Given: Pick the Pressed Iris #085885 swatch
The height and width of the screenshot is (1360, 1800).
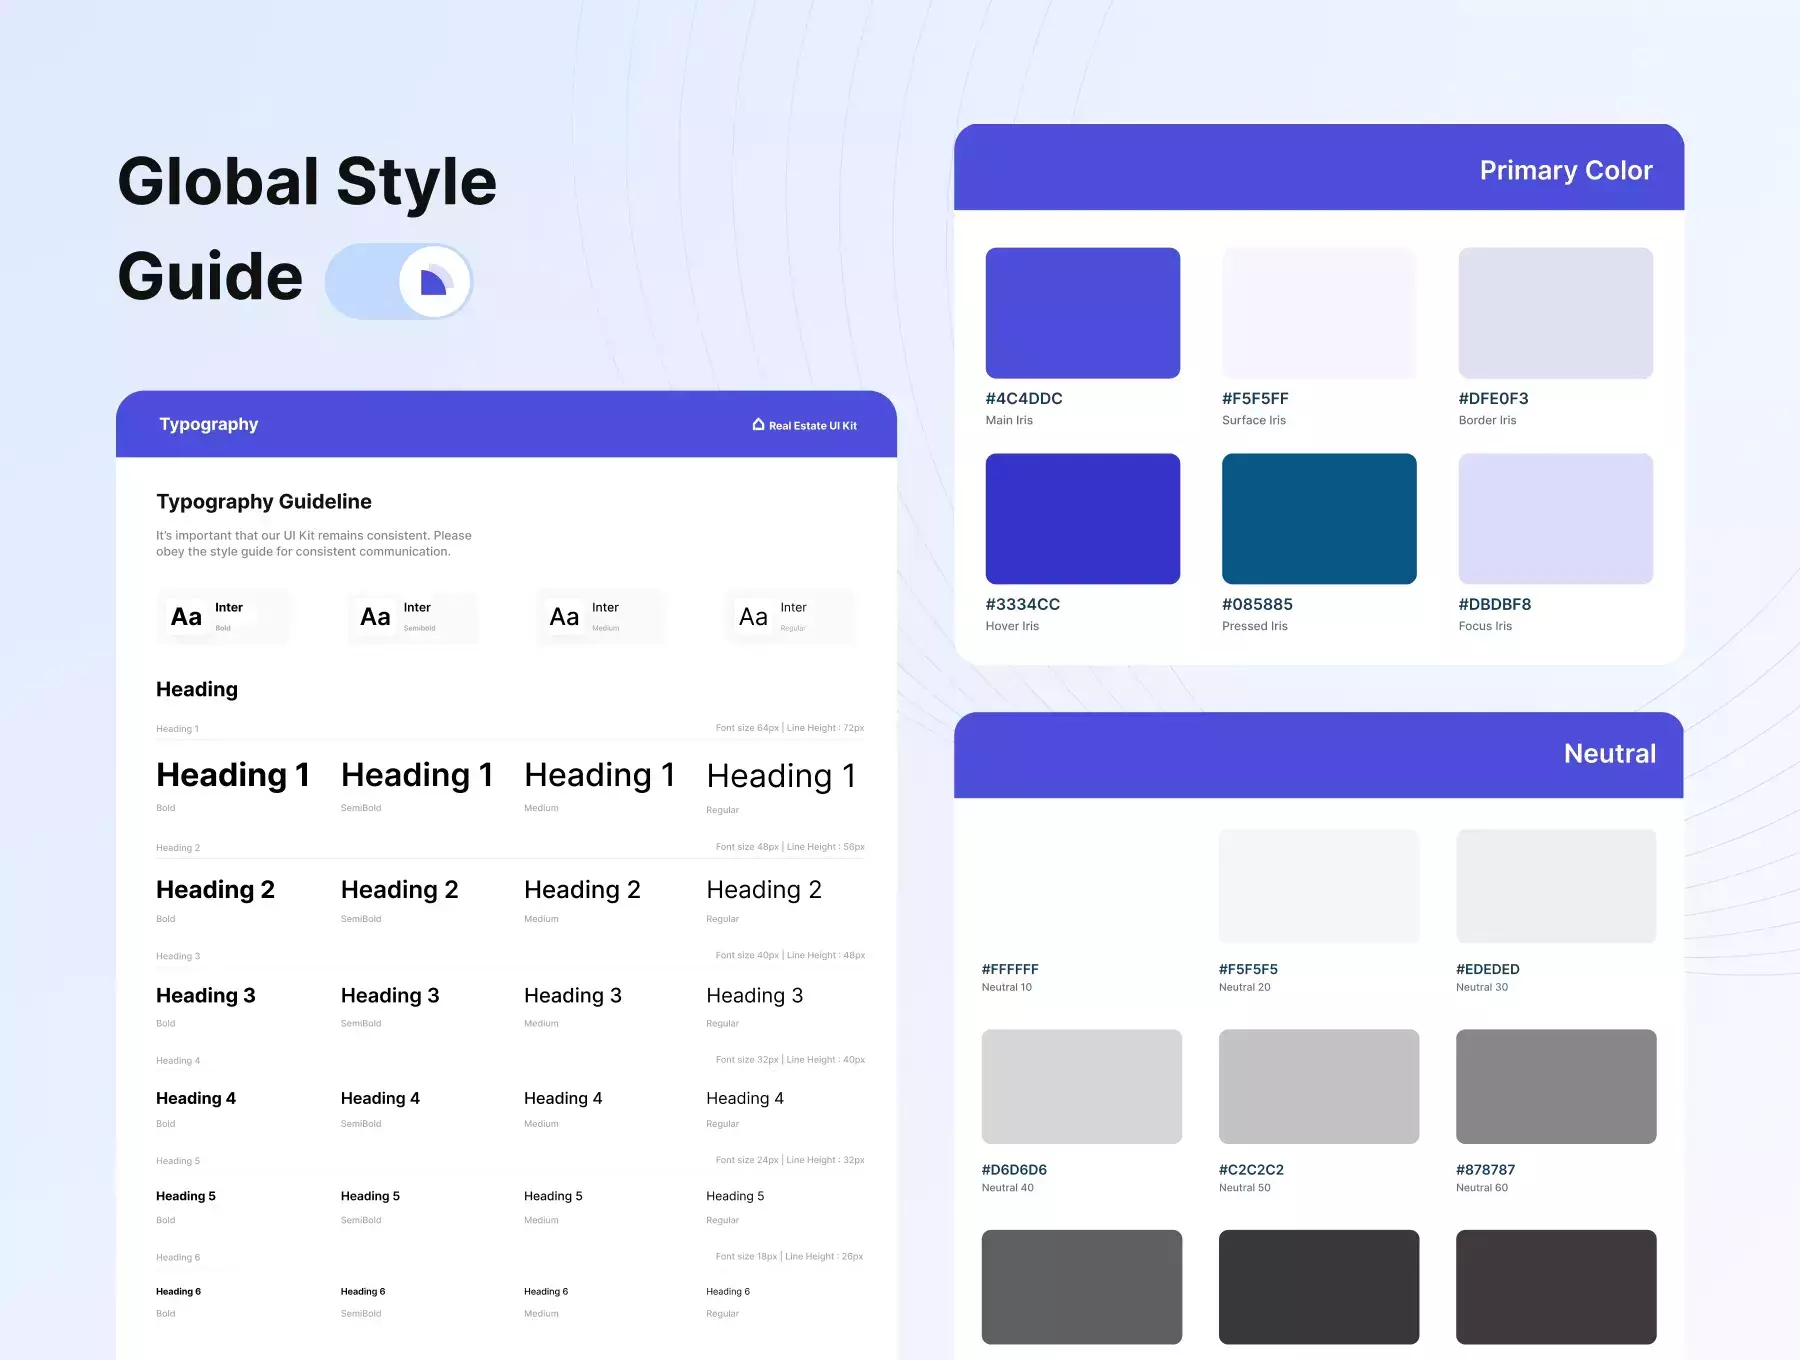Looking at the screenshot, I should 1319,519.
